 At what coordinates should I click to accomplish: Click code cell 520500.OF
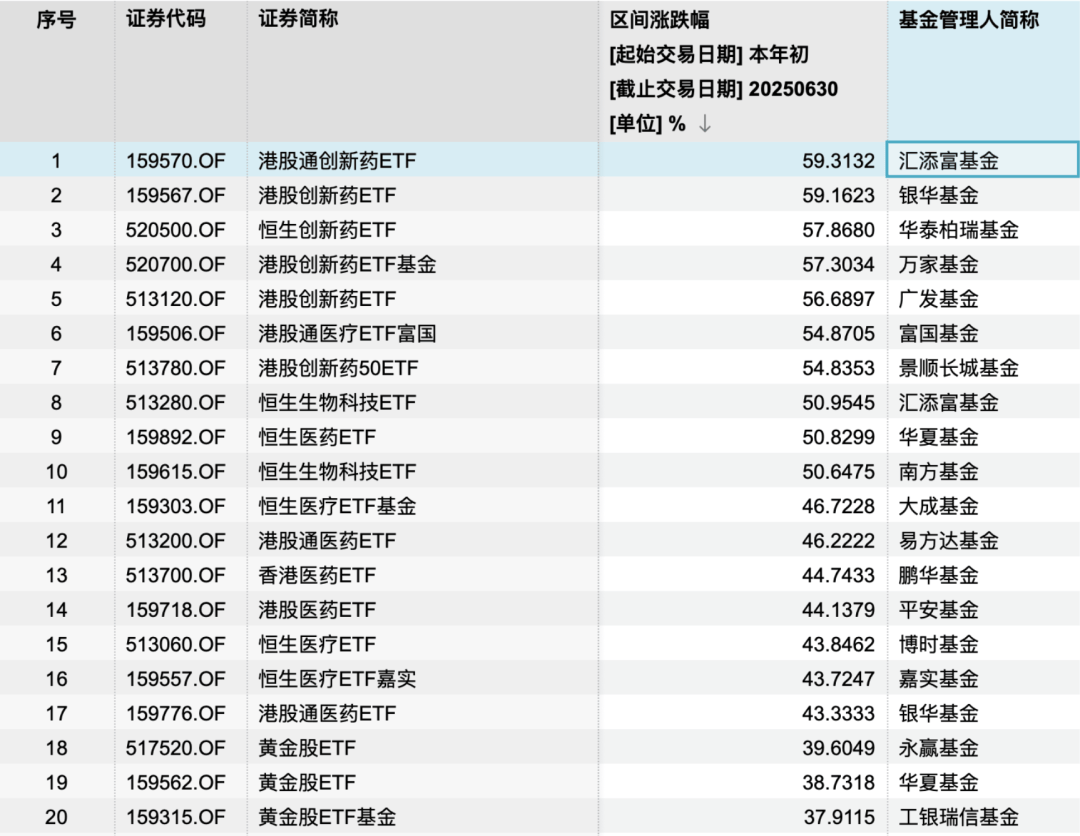pyautogui.click(x=176, y=230)
